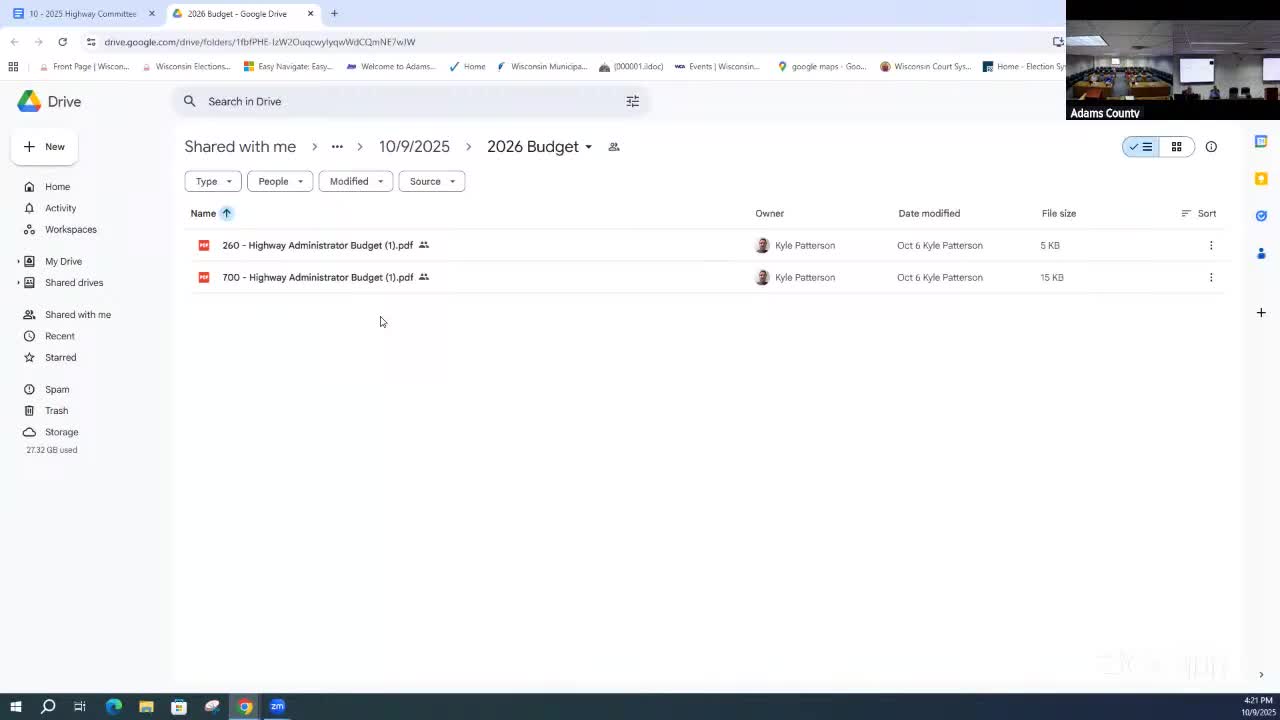Open Wisconsin Court System bookmark
The height and width of the screenshot is (720, 1280).
[925, 67]
